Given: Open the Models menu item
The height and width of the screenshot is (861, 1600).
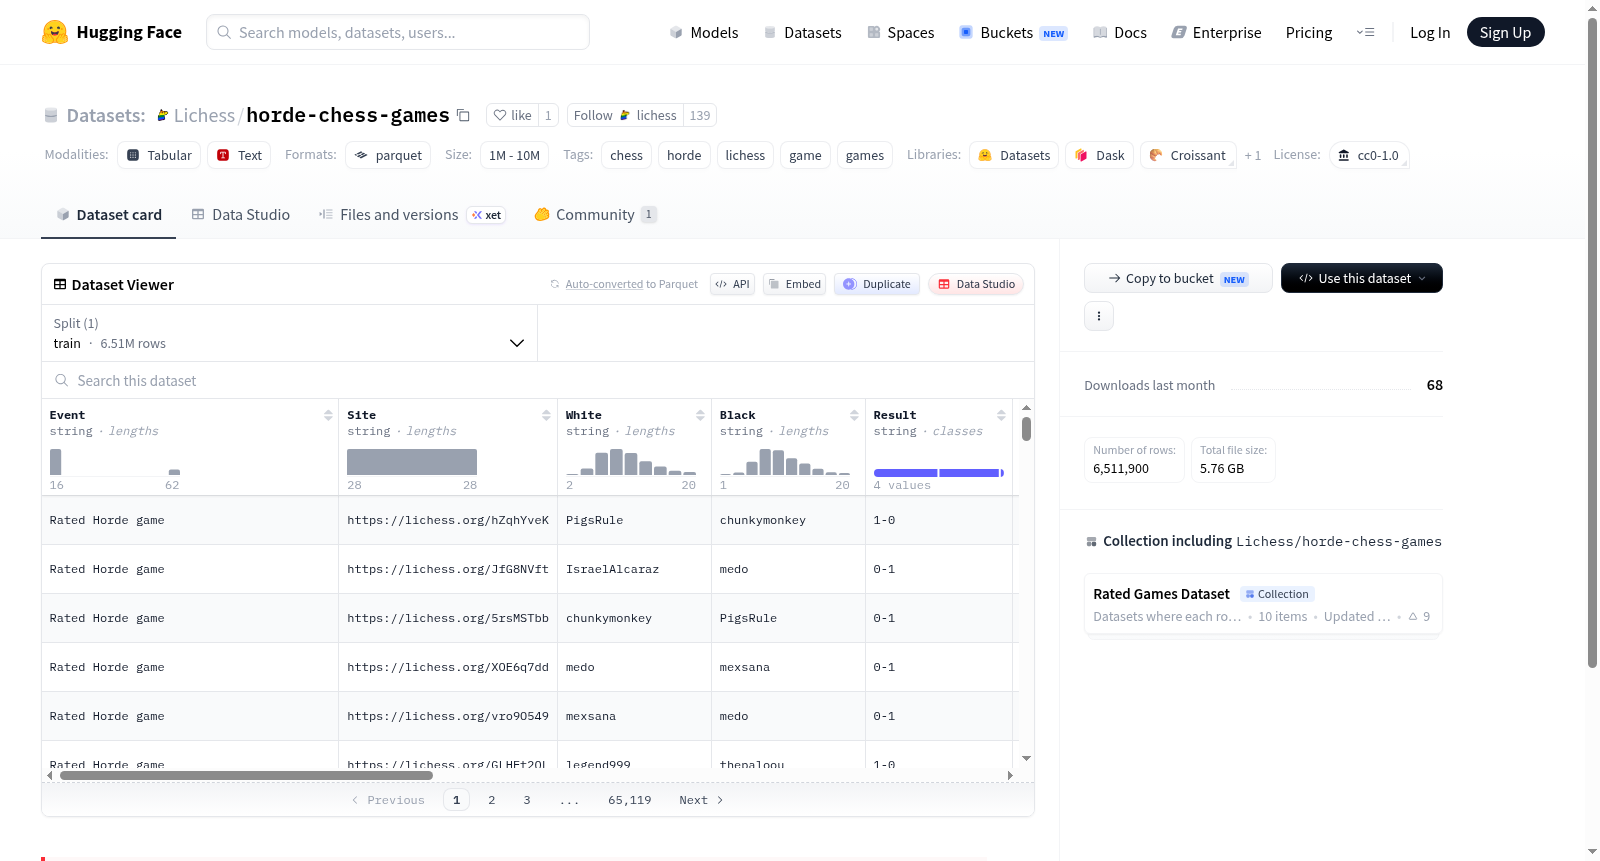Looking at the screenshot, I should (704, 32).
